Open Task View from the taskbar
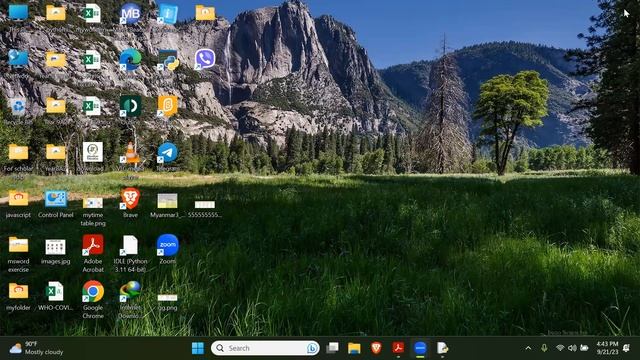Screen dimensions: 640x360 [333, 348]
